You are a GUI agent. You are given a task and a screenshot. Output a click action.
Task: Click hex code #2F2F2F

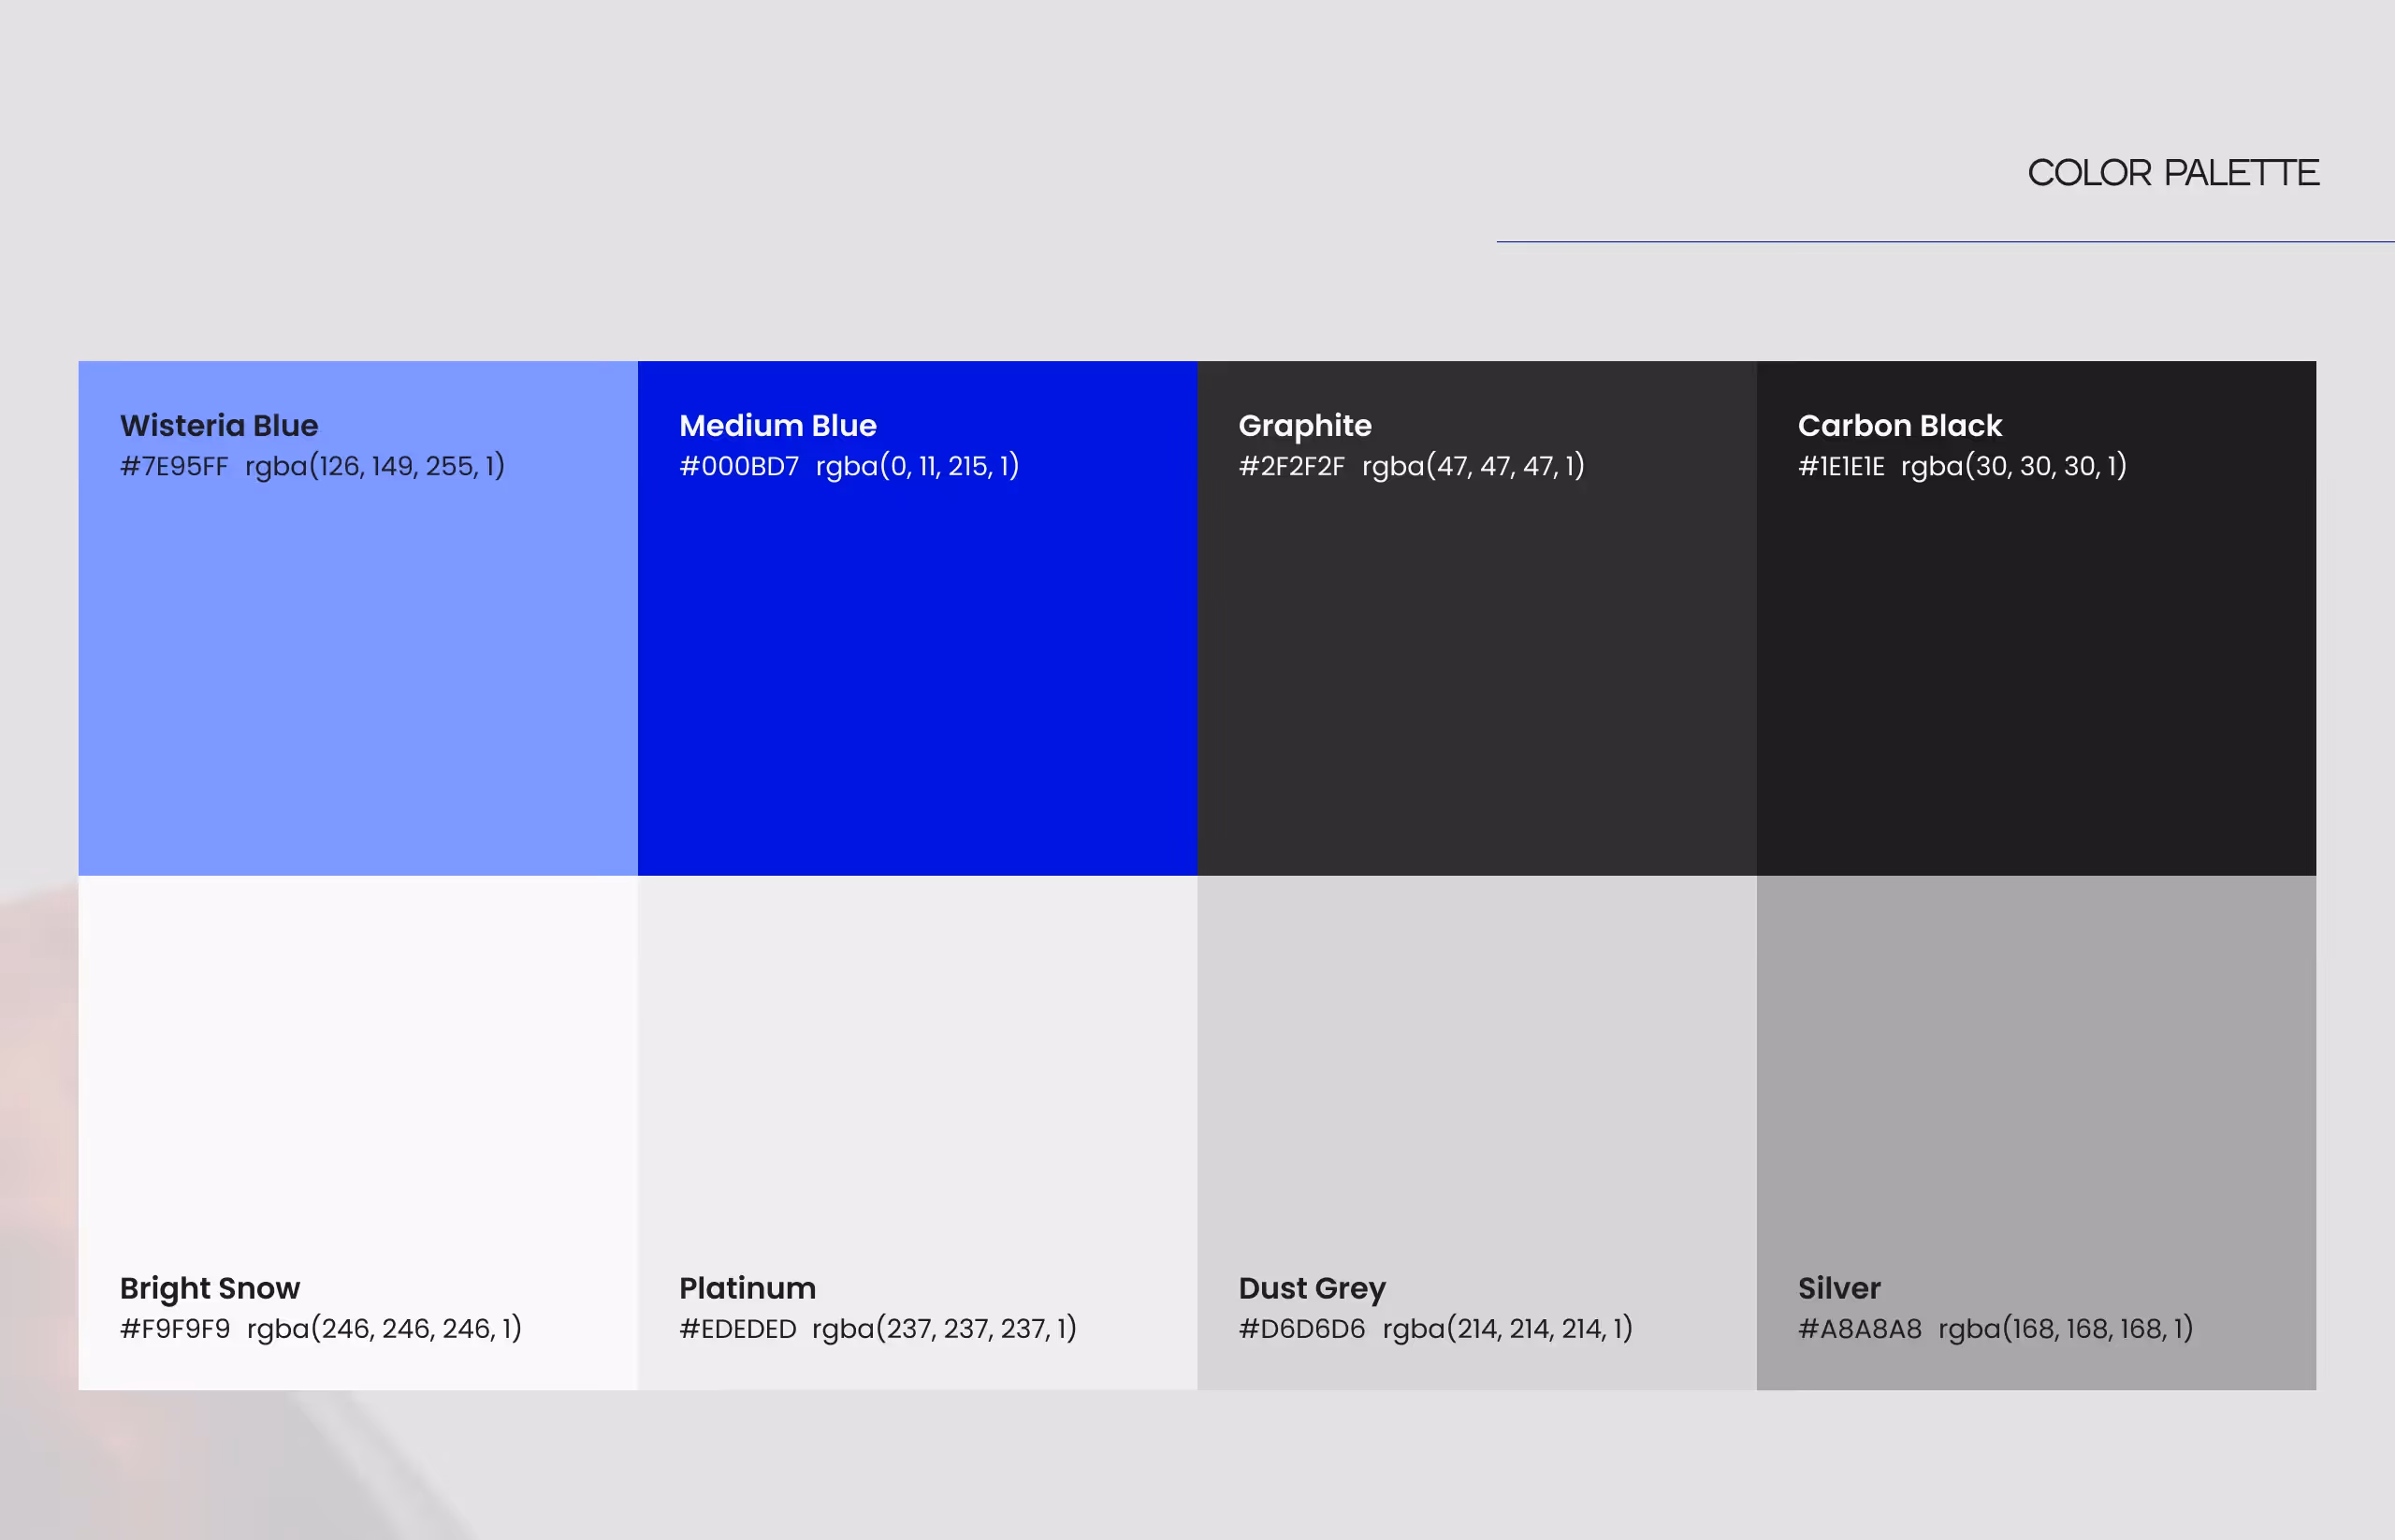[x=1292, y=466]
